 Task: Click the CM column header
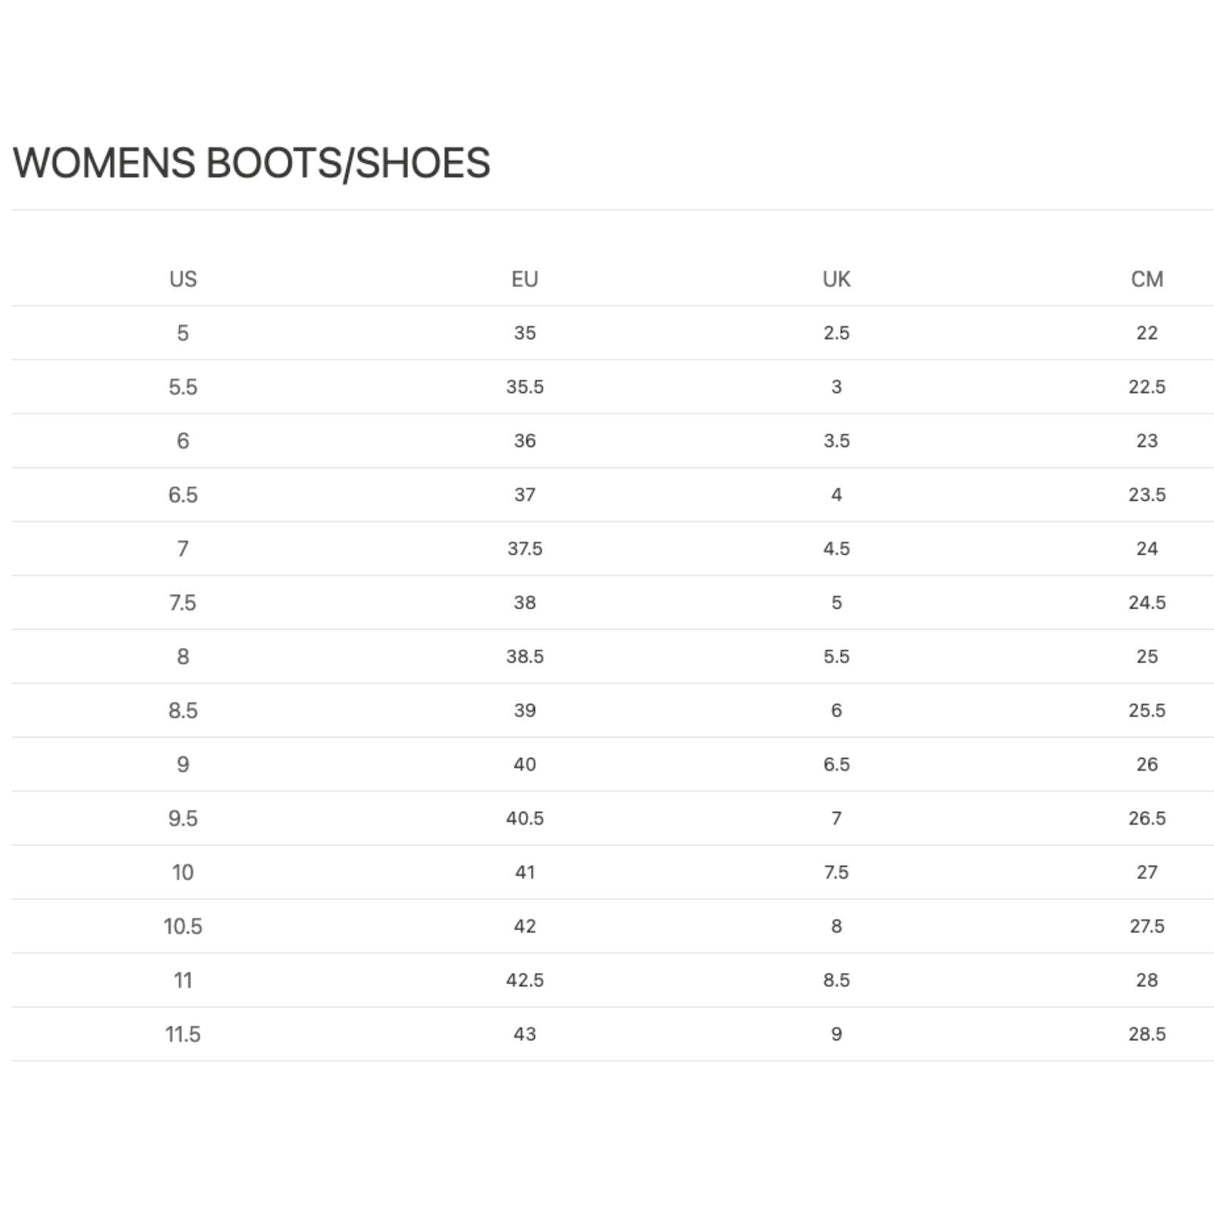point(1147,279)
